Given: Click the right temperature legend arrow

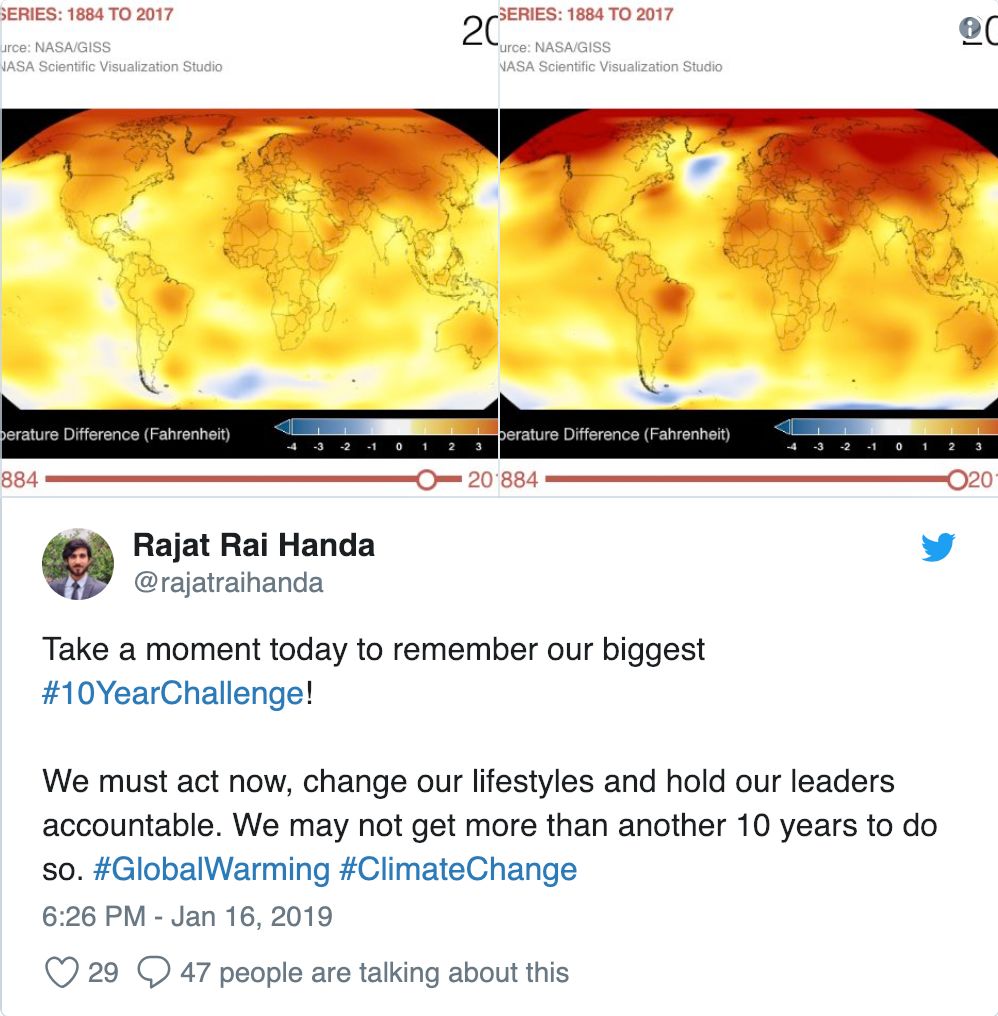Looking at the screenshot, I should pyautogui.click(x=783, y=426).
